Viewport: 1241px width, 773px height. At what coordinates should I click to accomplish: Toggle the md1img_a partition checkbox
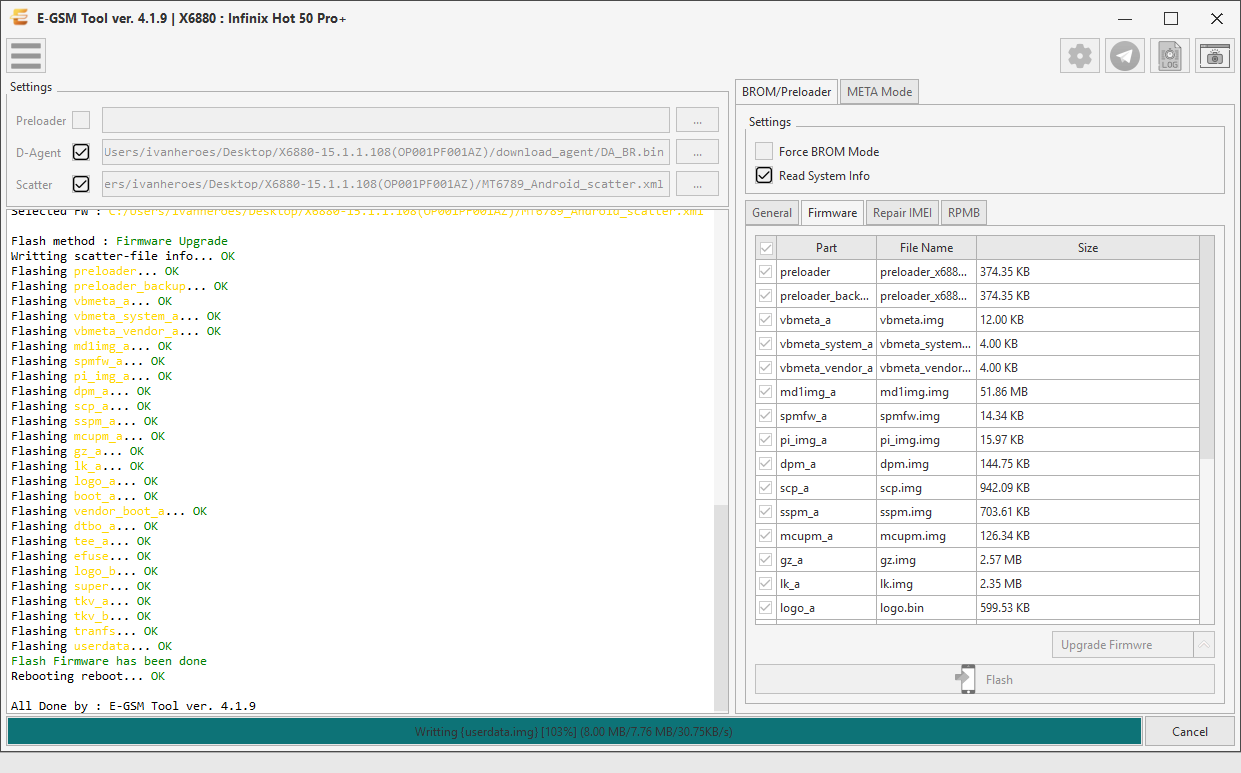[x=766, y=392]
